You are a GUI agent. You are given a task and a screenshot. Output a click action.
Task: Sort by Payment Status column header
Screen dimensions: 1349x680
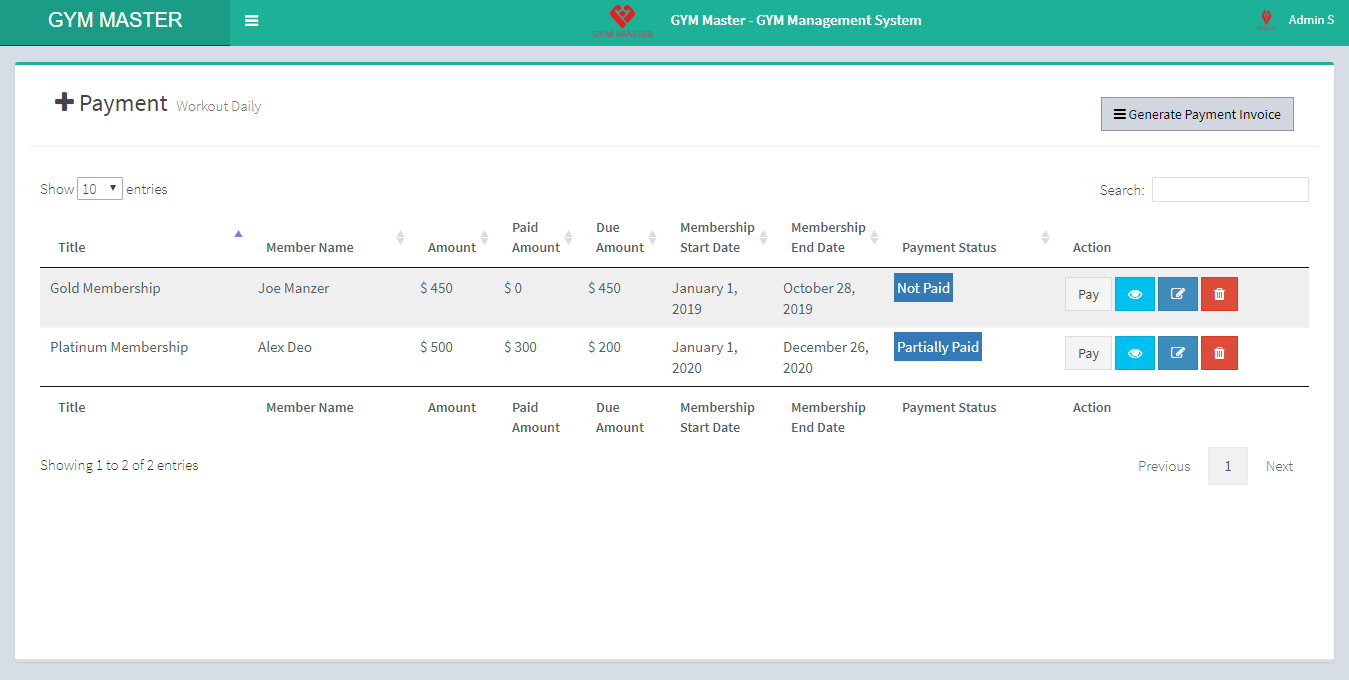point(949,247)
